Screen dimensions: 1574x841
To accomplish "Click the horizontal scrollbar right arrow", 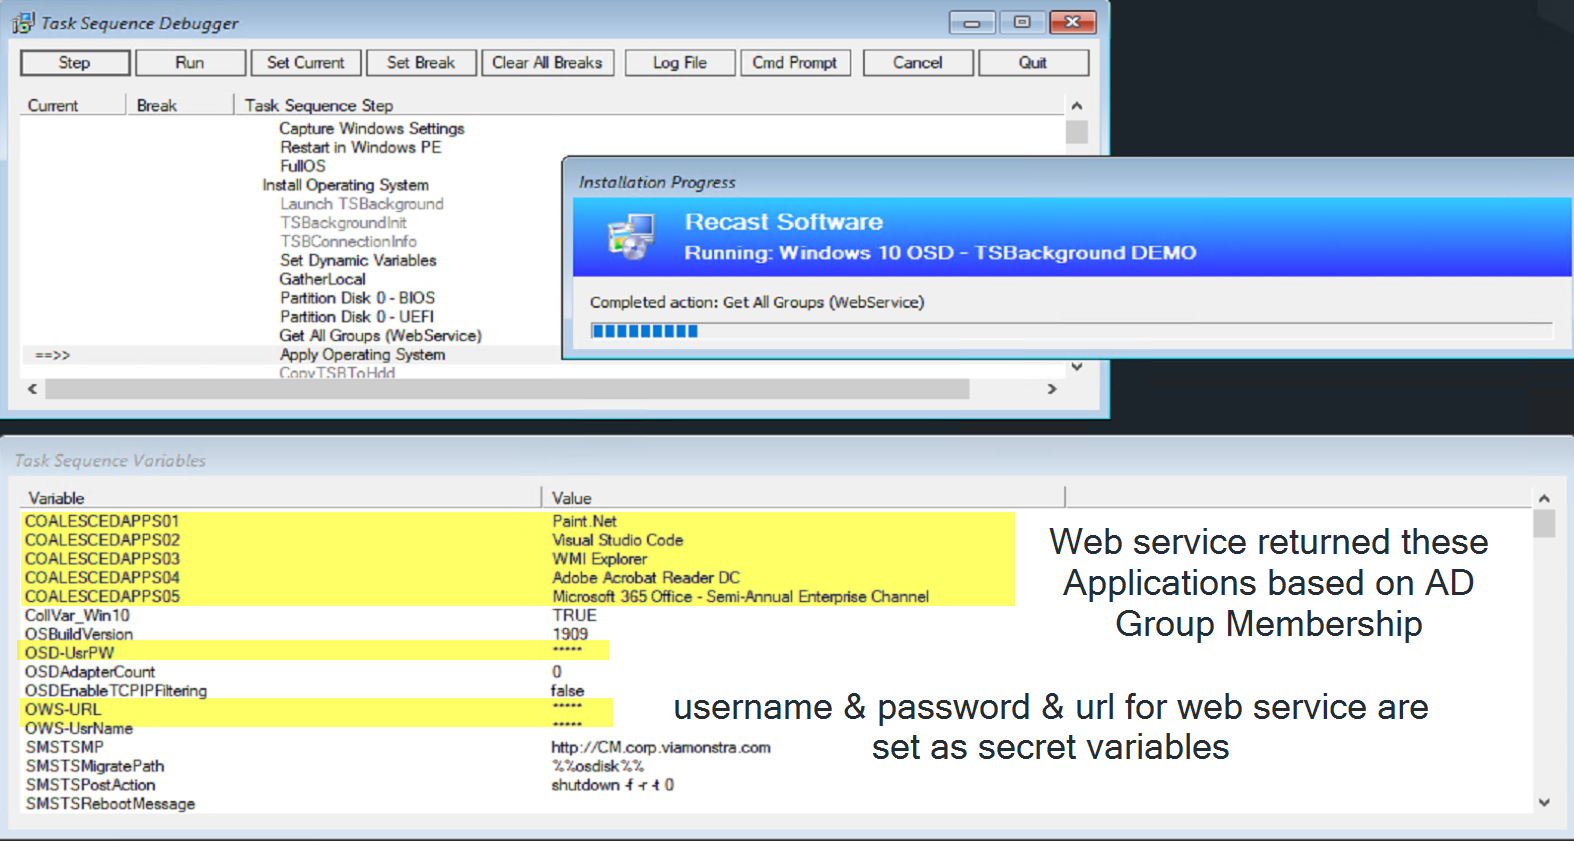I will [1052, 389].
